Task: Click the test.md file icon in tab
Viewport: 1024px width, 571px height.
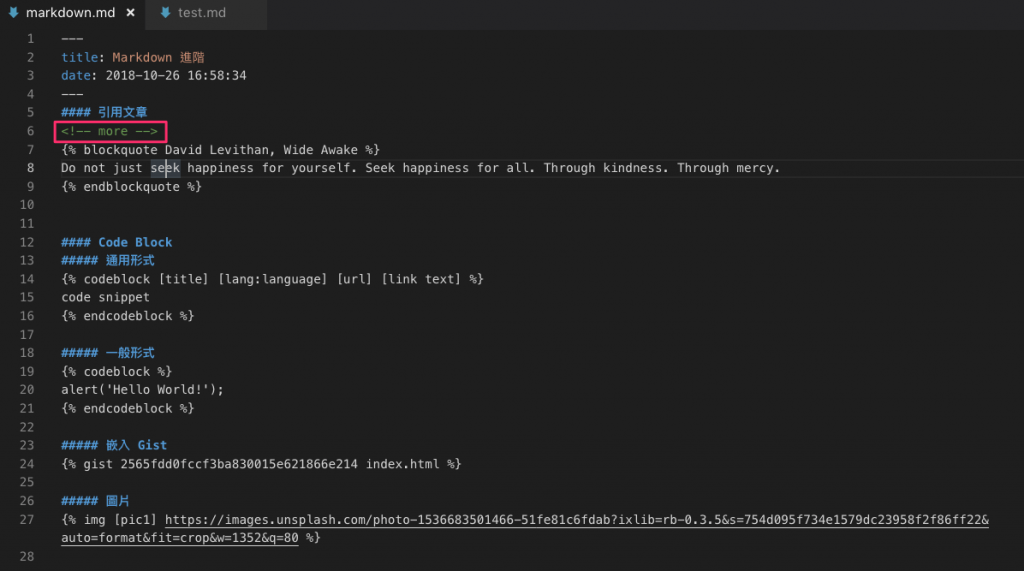Action: pos(165,12)
